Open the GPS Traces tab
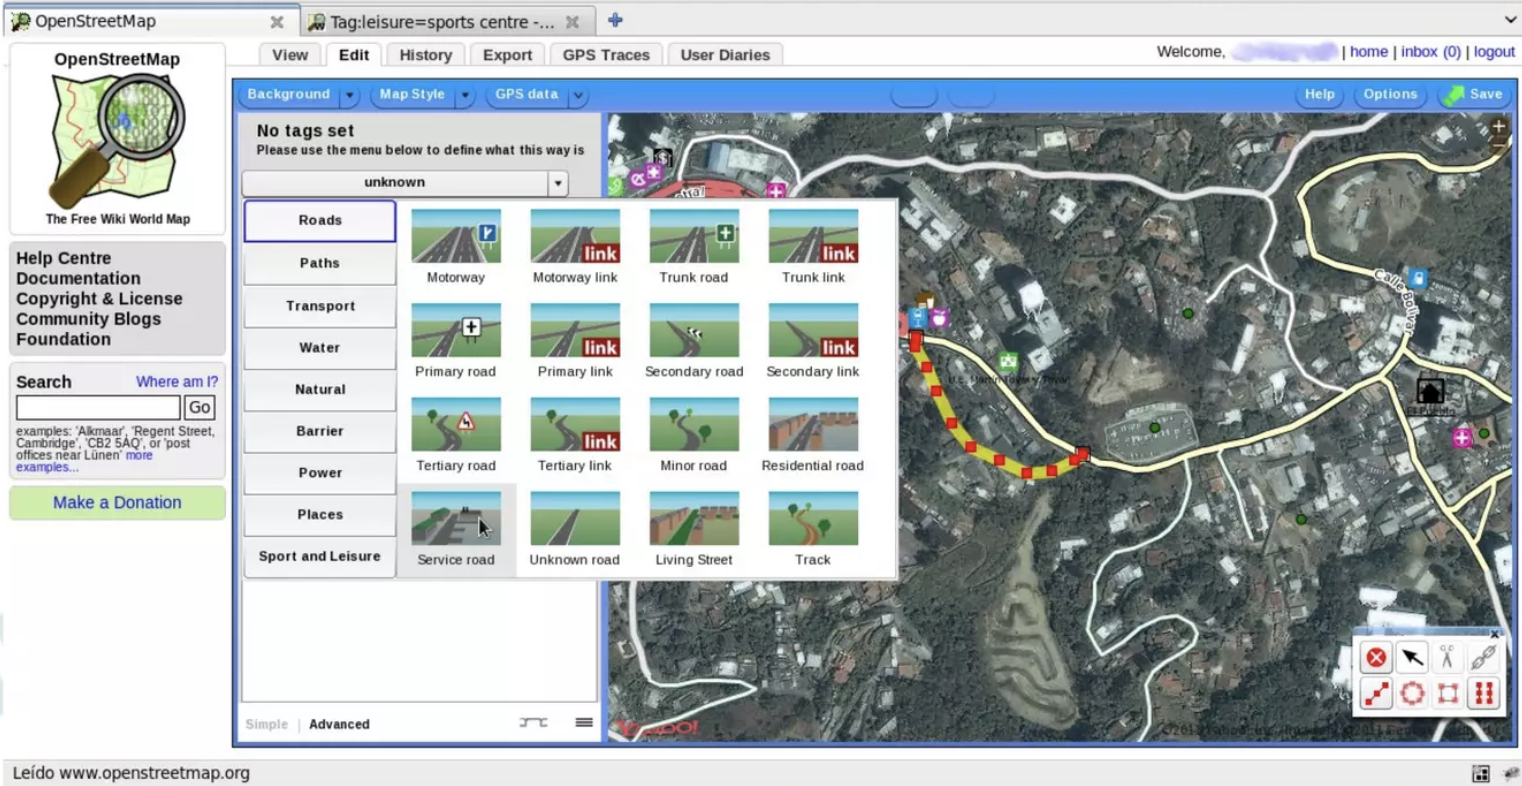Screen dimensions: 1522x786 point(606,55)
